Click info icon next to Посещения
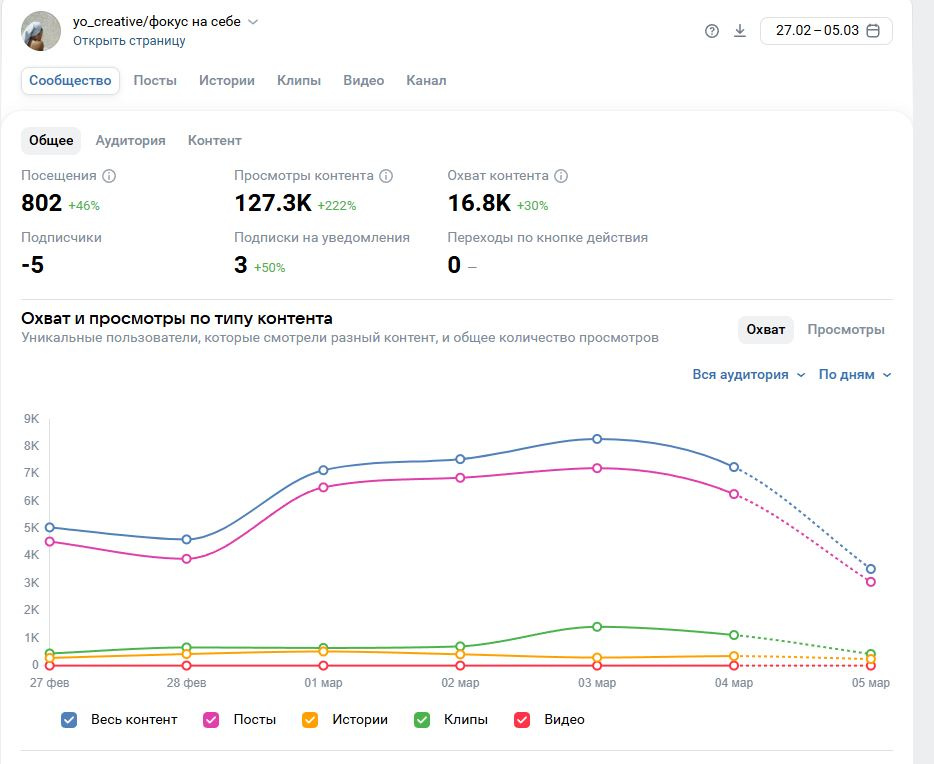 pyautogui.click(x=109, y=176)
